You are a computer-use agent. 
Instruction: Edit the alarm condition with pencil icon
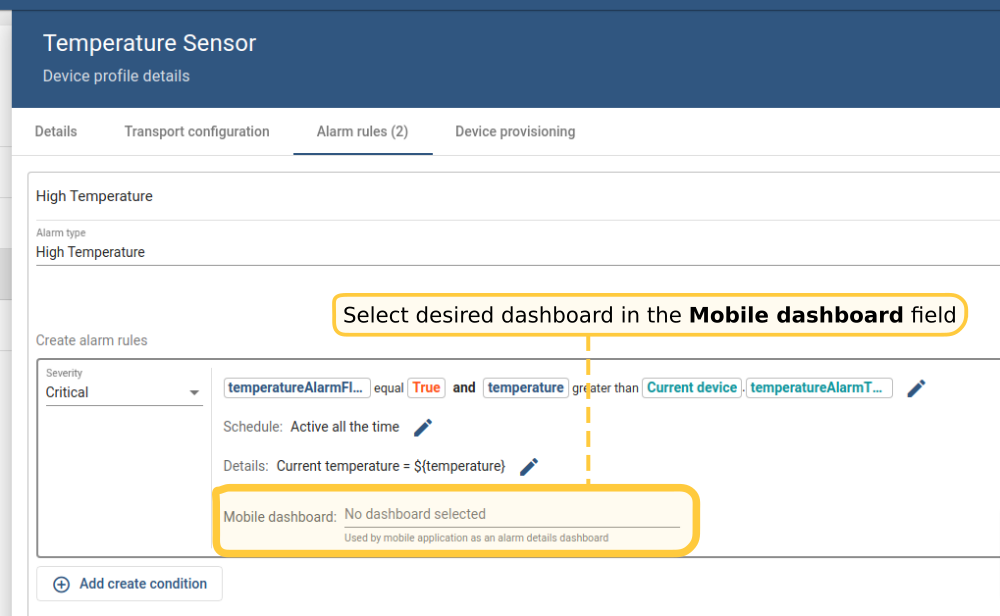tap(916, 388)
